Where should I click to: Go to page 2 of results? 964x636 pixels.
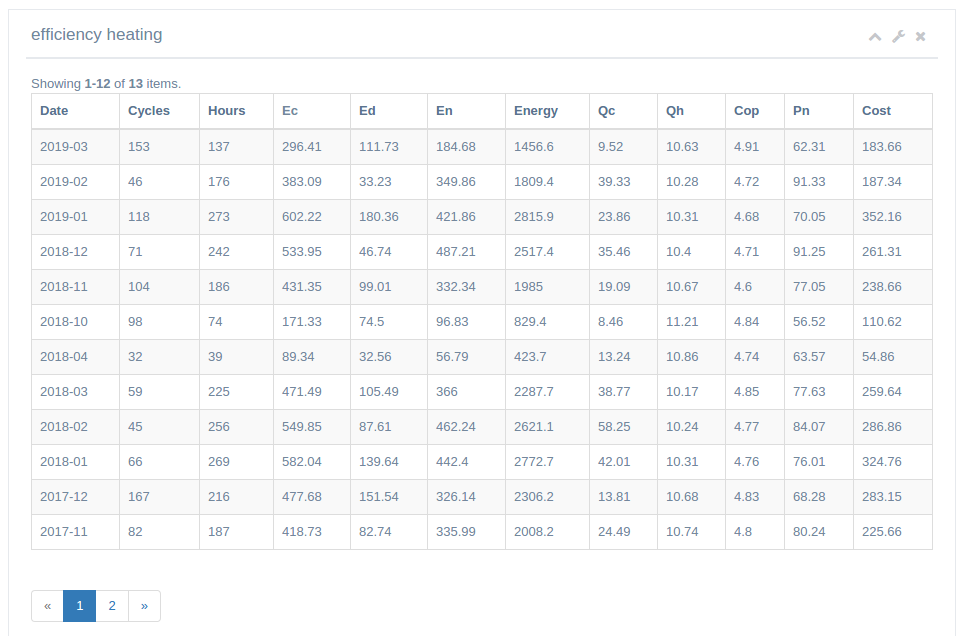(112, 606)
